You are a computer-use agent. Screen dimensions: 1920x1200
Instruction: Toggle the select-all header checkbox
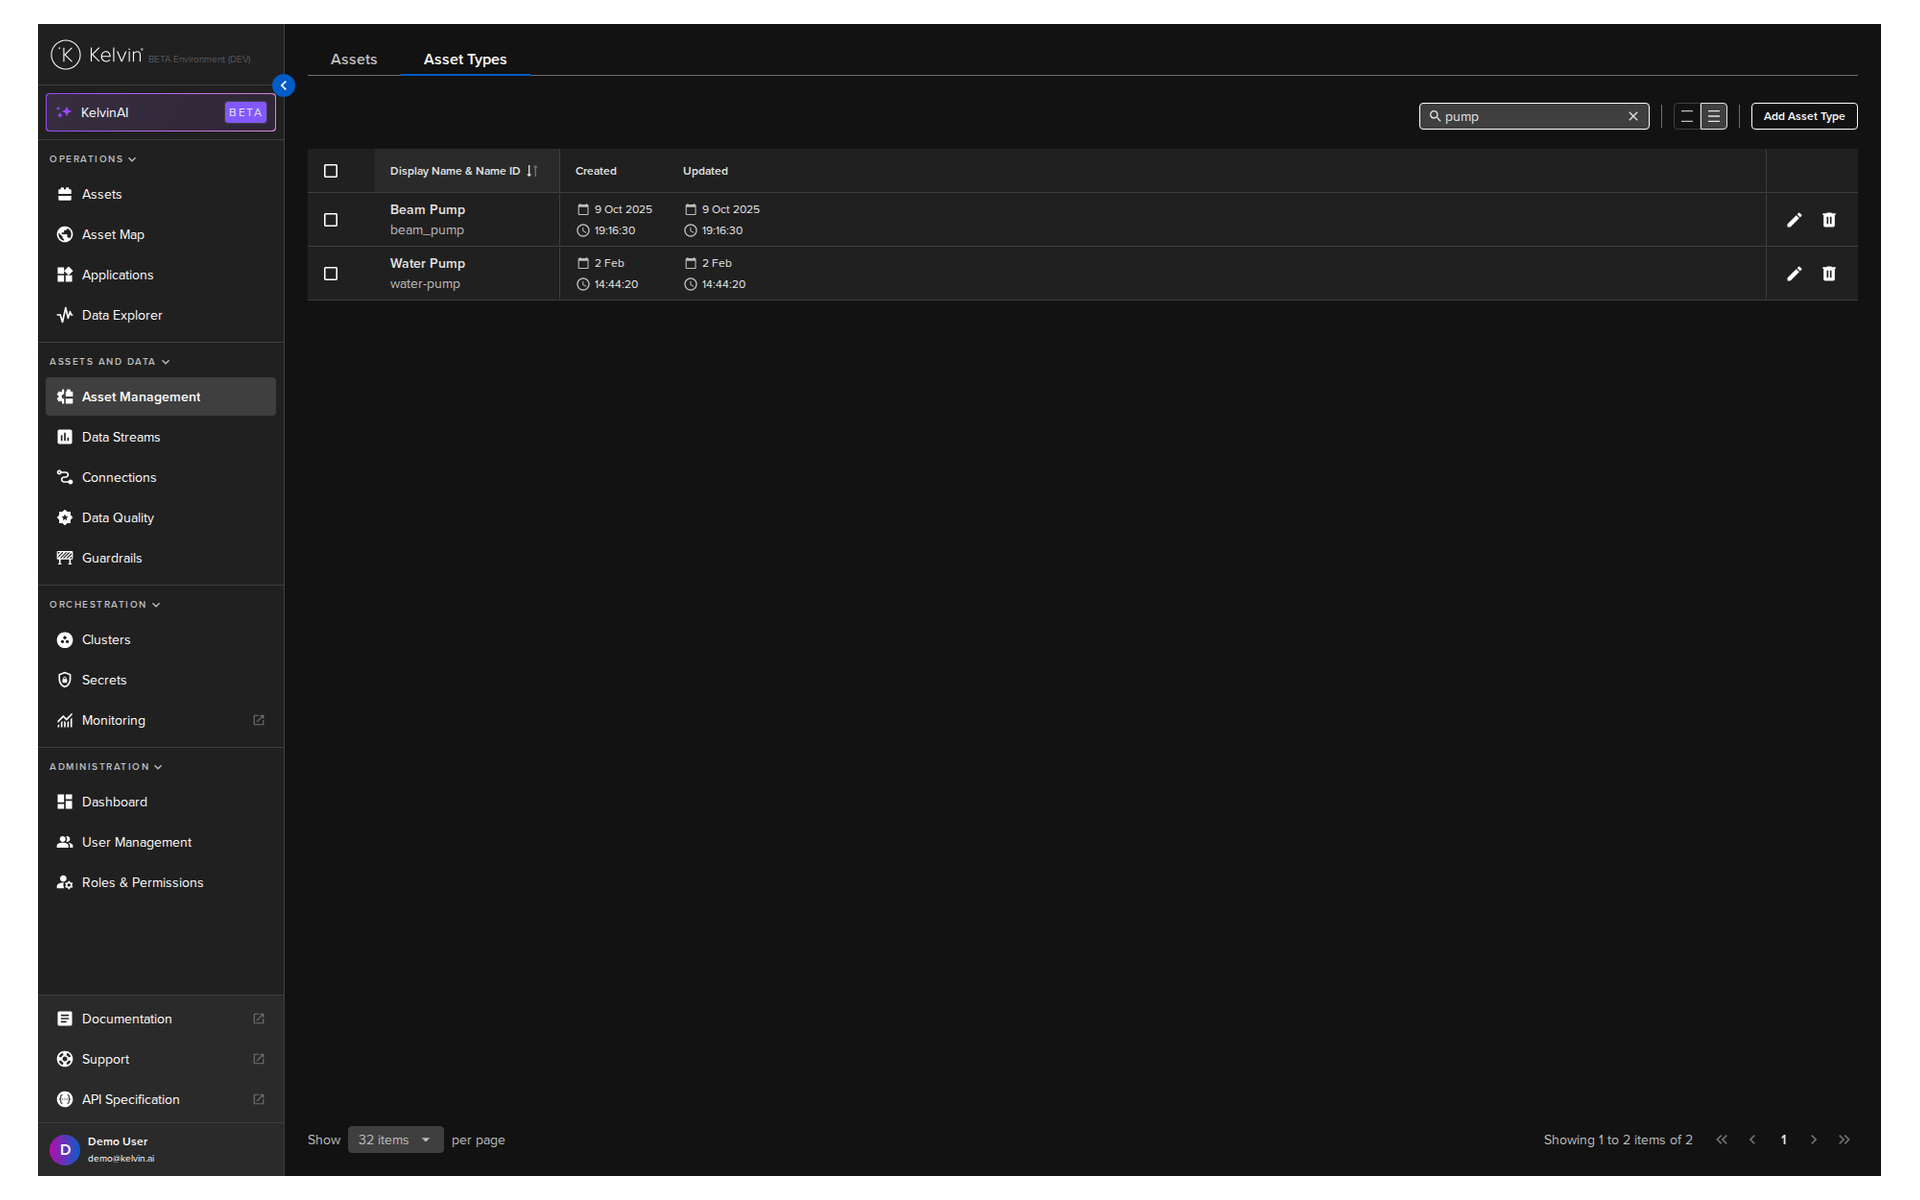[331, 171]
